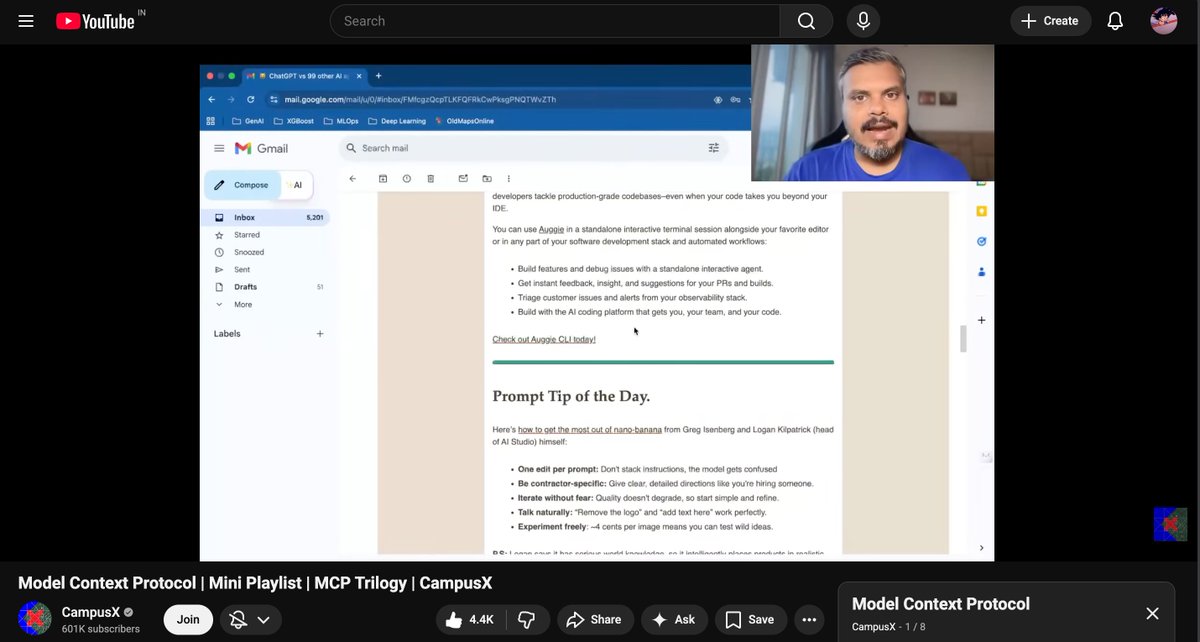
Task: Open the YouTube notifications bell
Action: click(x=1115, y=21)
